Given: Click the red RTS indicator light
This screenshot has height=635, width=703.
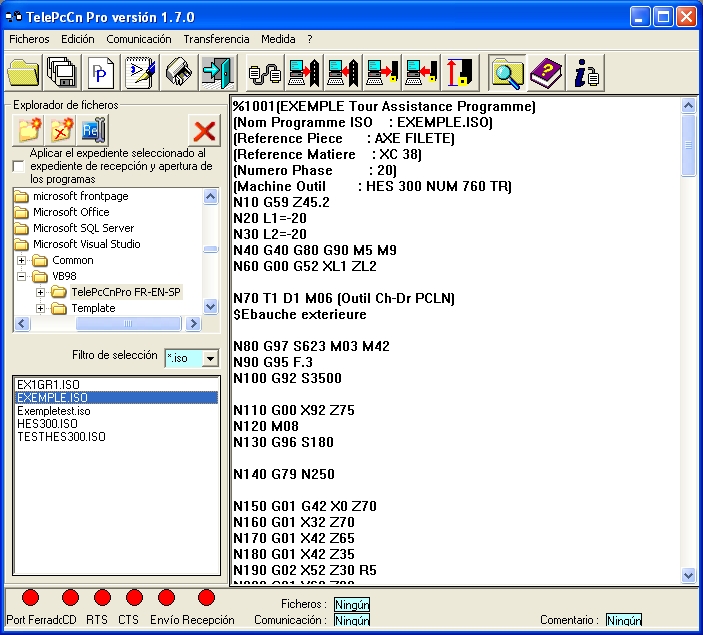Looking at the screenshot, I should (101, 598).
